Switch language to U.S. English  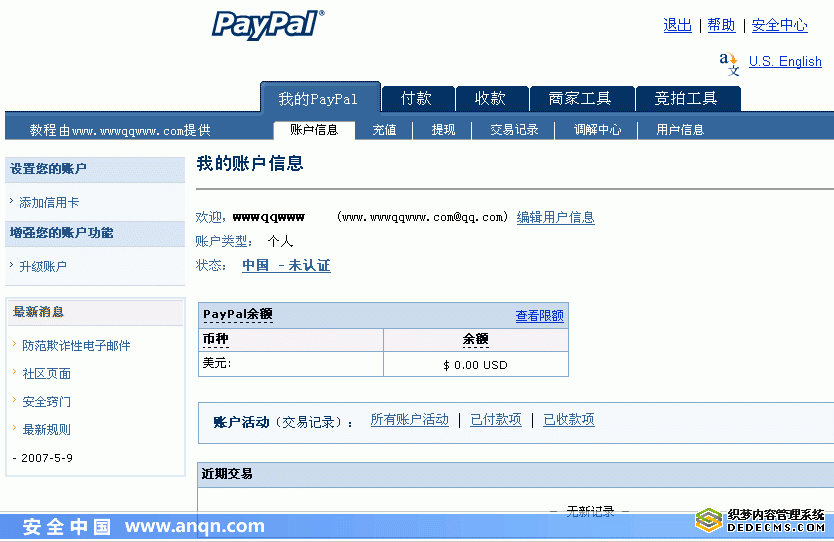coord(785,62)
